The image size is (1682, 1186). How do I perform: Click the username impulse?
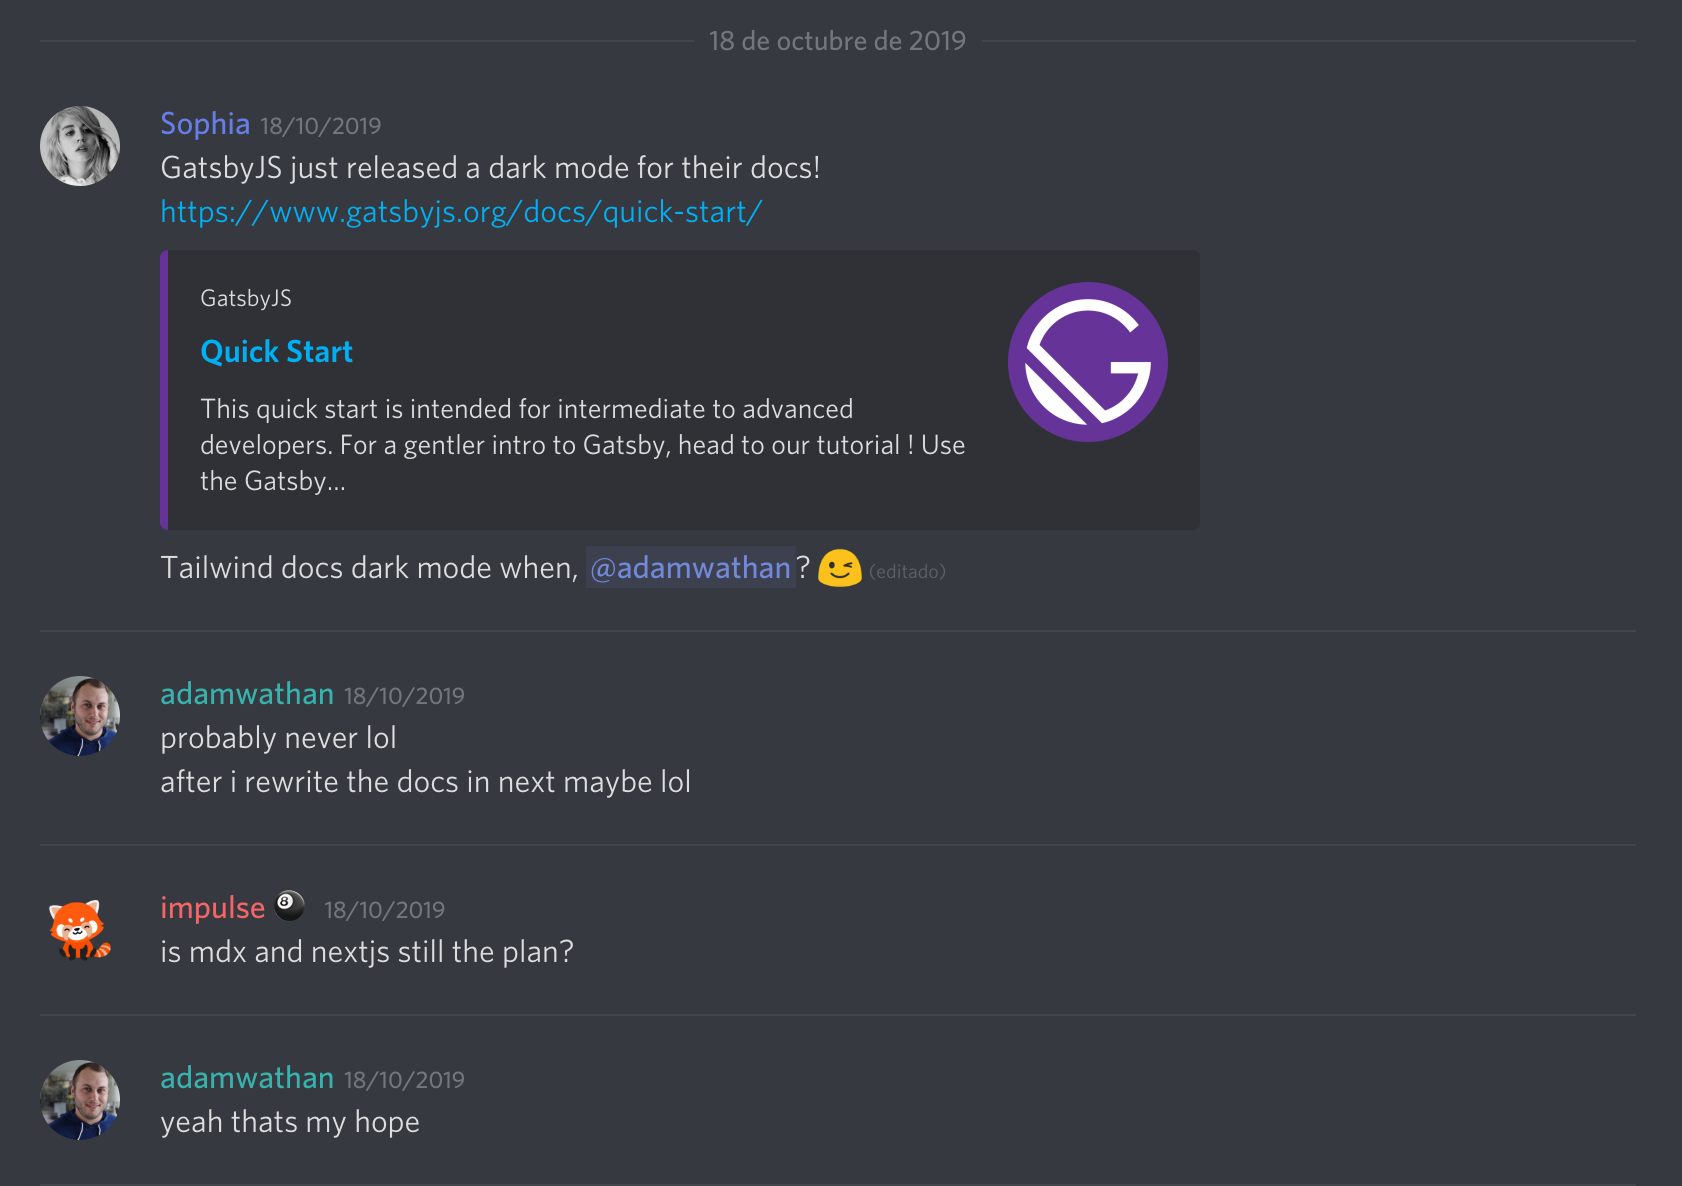pos(212,907)
